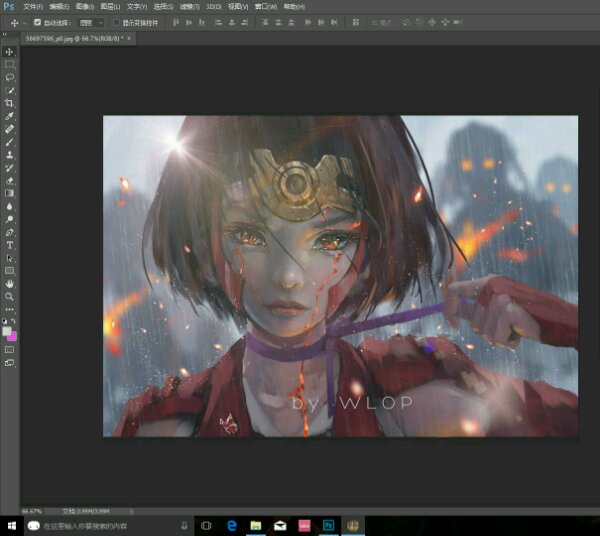Screen dimensions: 600x536
Task: Open the Windows Start menu
Action: pyautogui.click(x=11, y=526)
